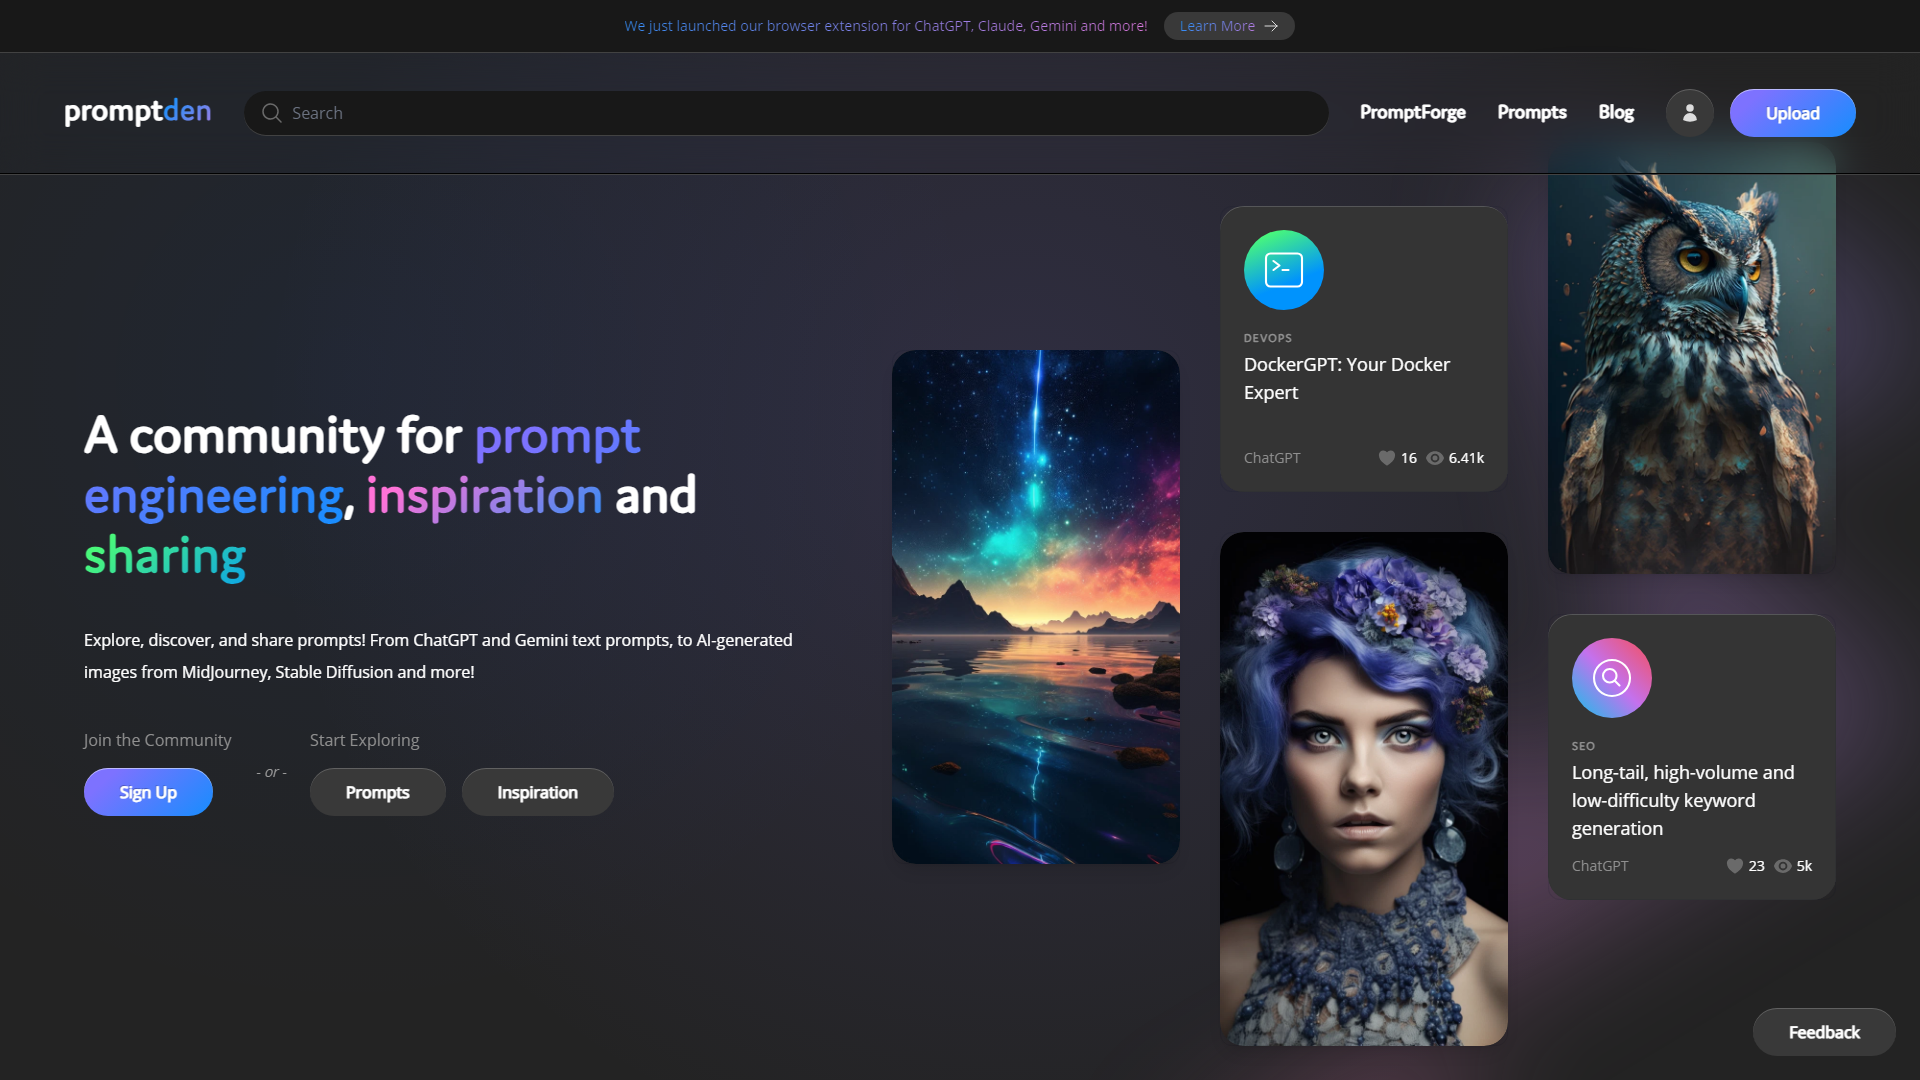Screen dimensions: 1920x1080
Task: Click eye views icon on DockerGPT card
Action: pyautogui.click(x=1434, y=458)
